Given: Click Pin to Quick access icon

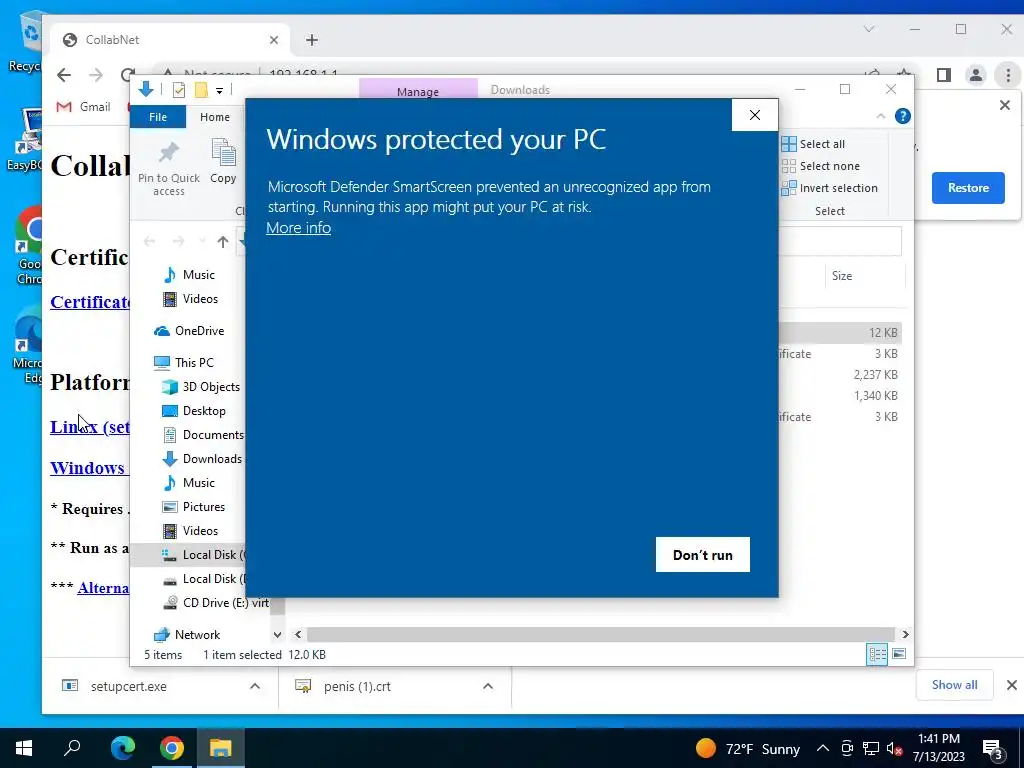Looking at the screenshot, I should pos(168,168).
